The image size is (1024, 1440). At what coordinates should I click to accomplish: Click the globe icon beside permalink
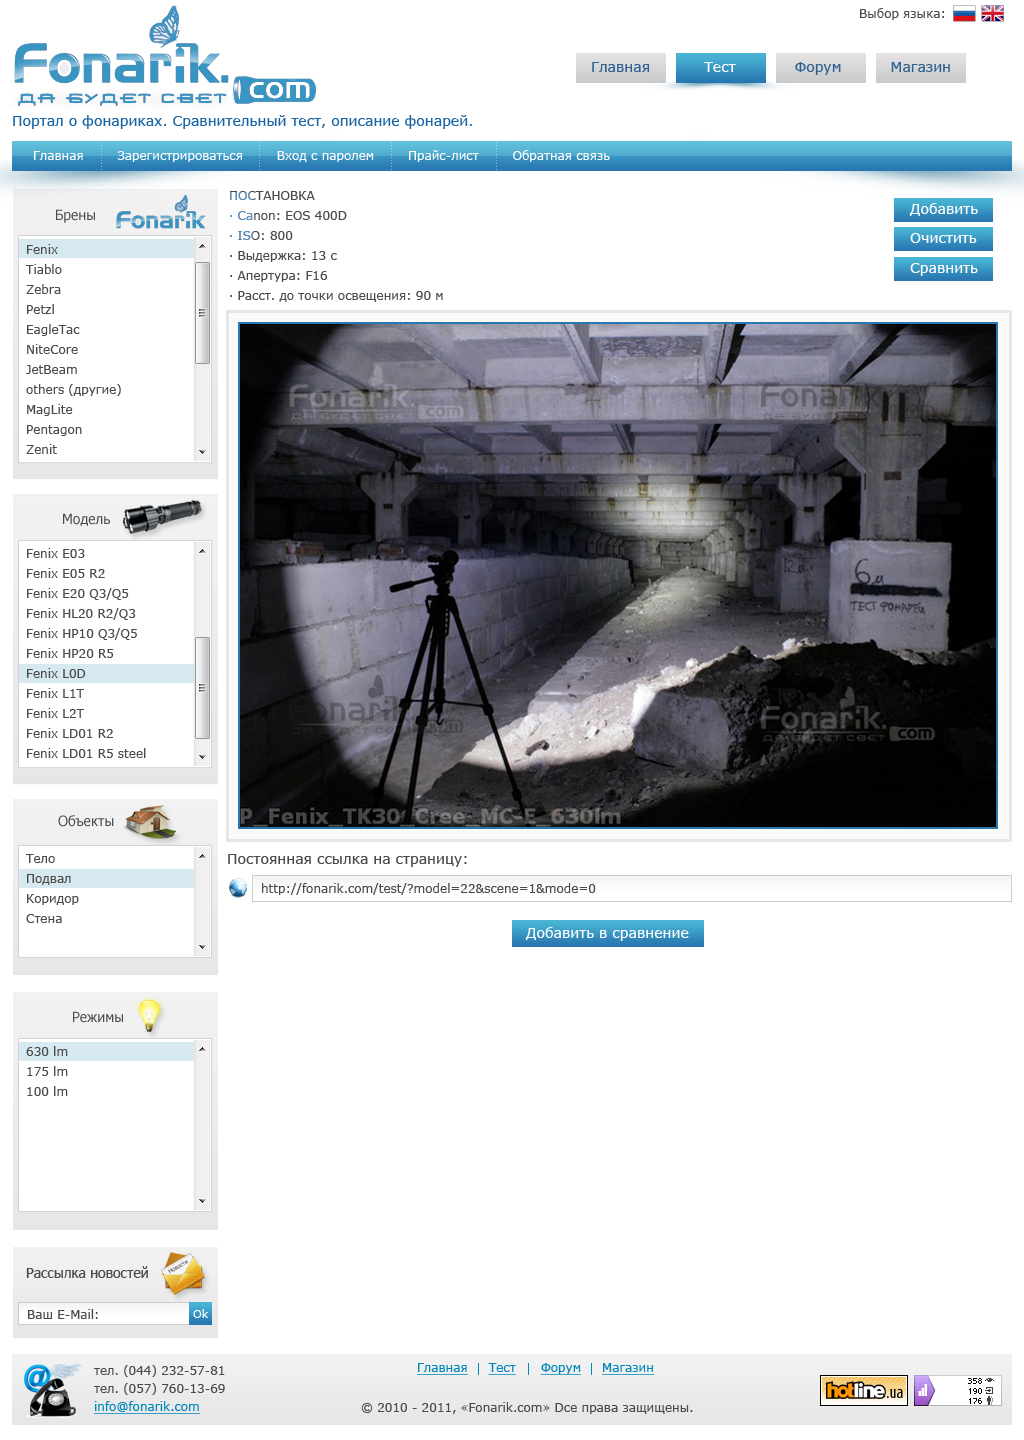[238, 888]
